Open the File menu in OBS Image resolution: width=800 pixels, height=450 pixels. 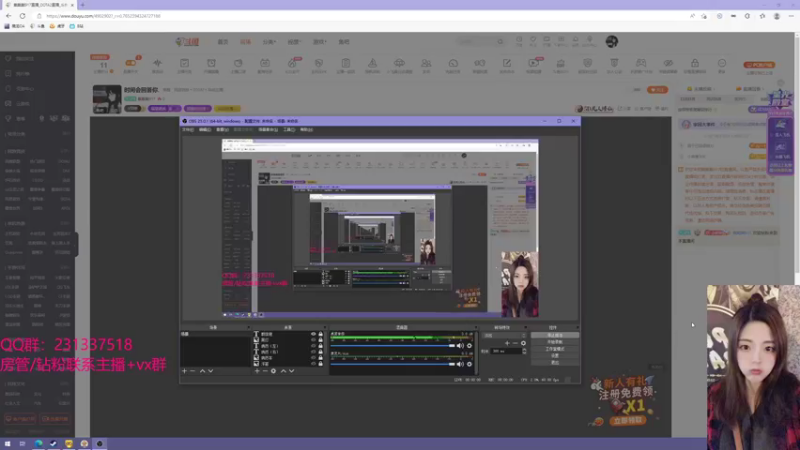[188, 130]
